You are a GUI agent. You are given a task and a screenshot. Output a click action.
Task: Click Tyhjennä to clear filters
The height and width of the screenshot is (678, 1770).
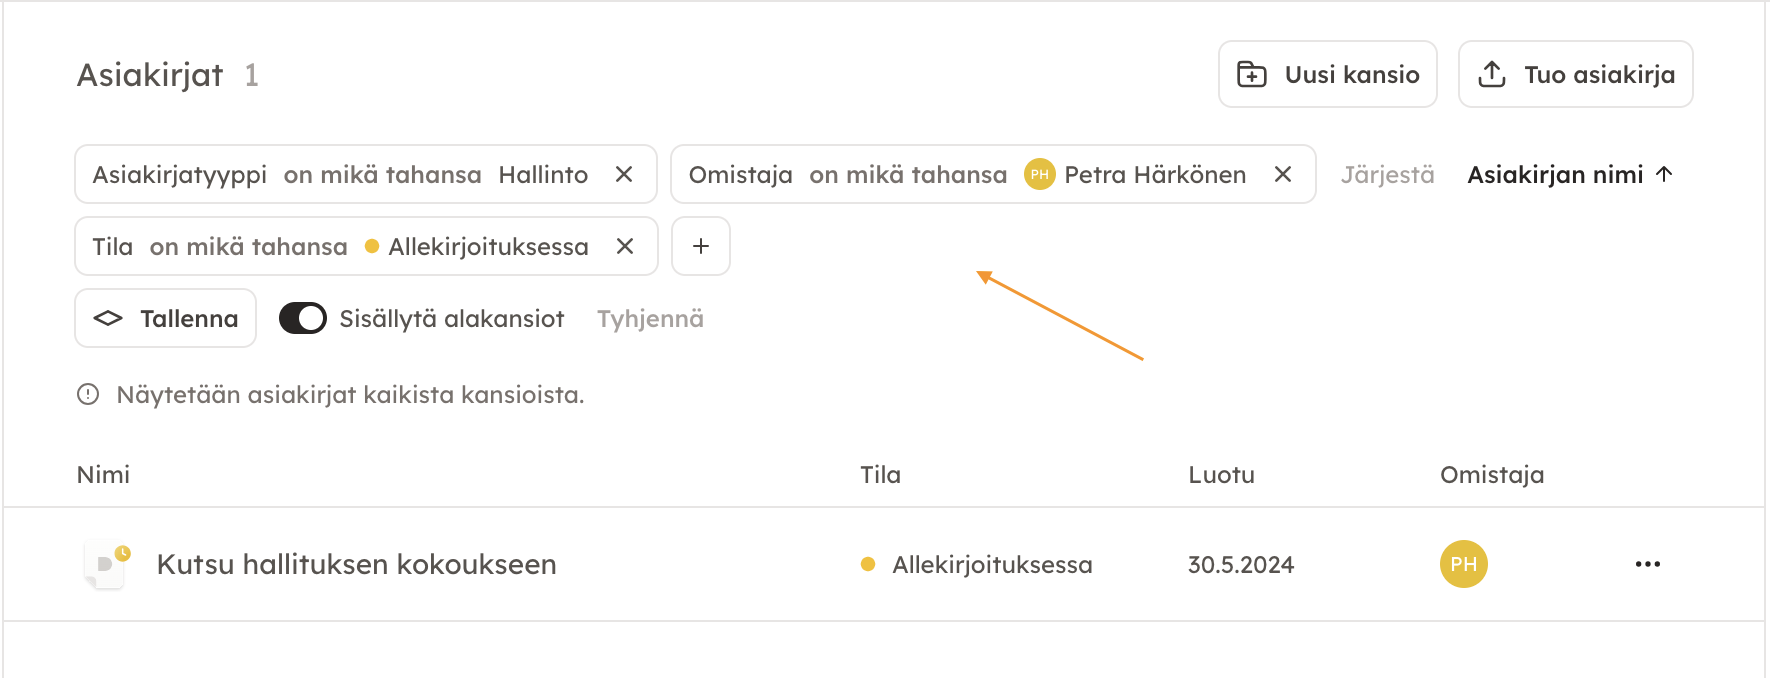(650, 319)
